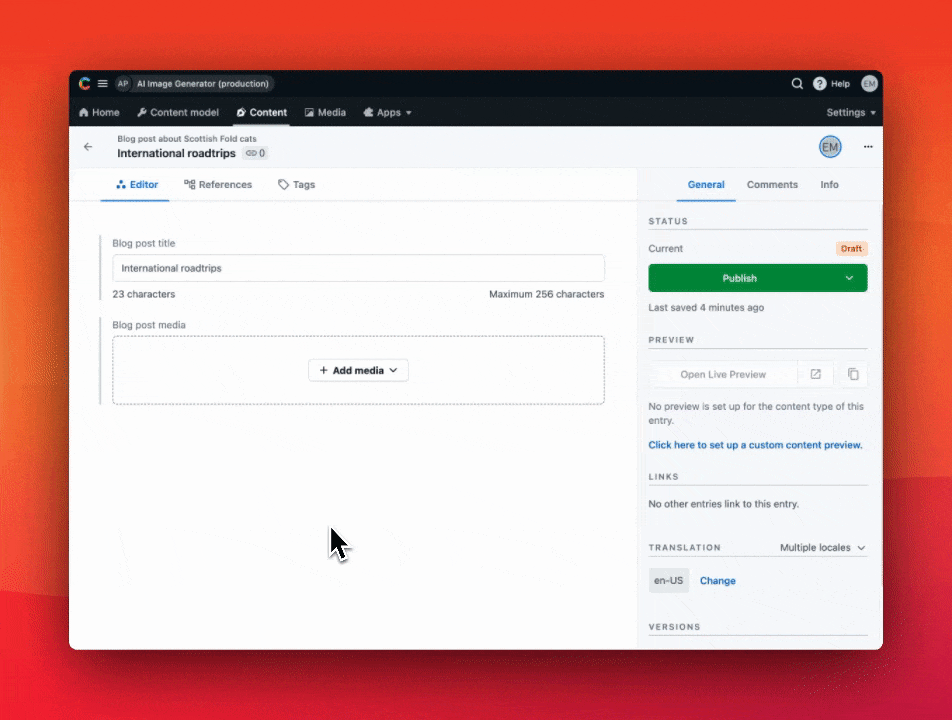Click the custom content preview setup link

pos(755,445)
